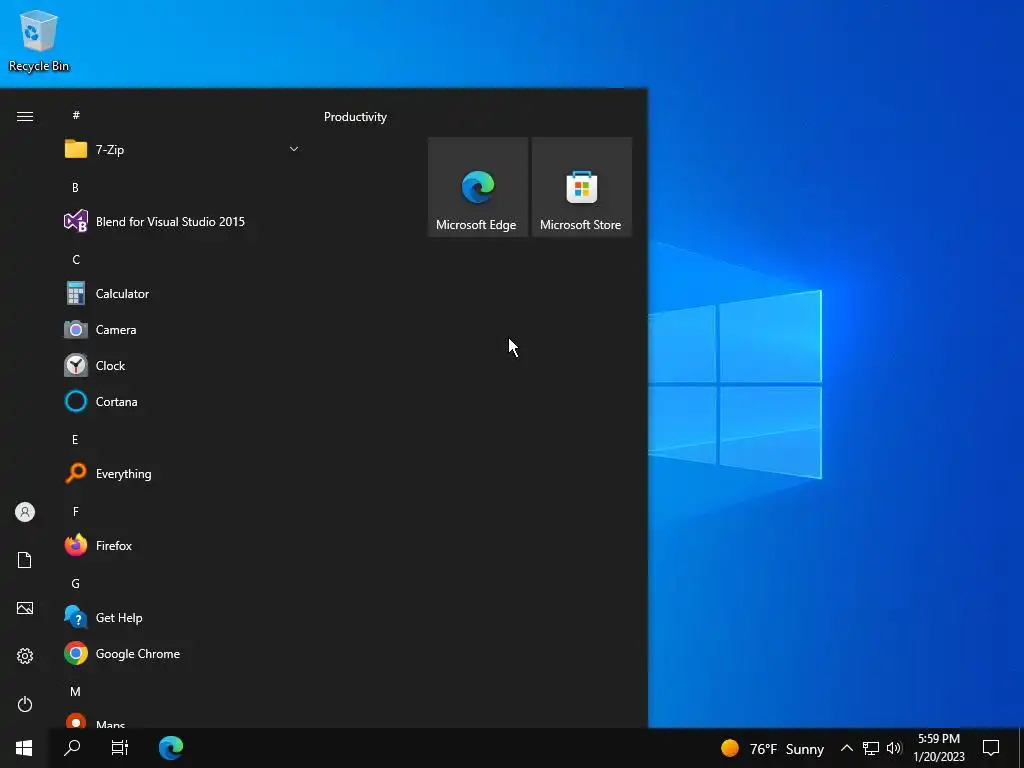Expand the 7-Zip folder chevron

click(294, 150)
